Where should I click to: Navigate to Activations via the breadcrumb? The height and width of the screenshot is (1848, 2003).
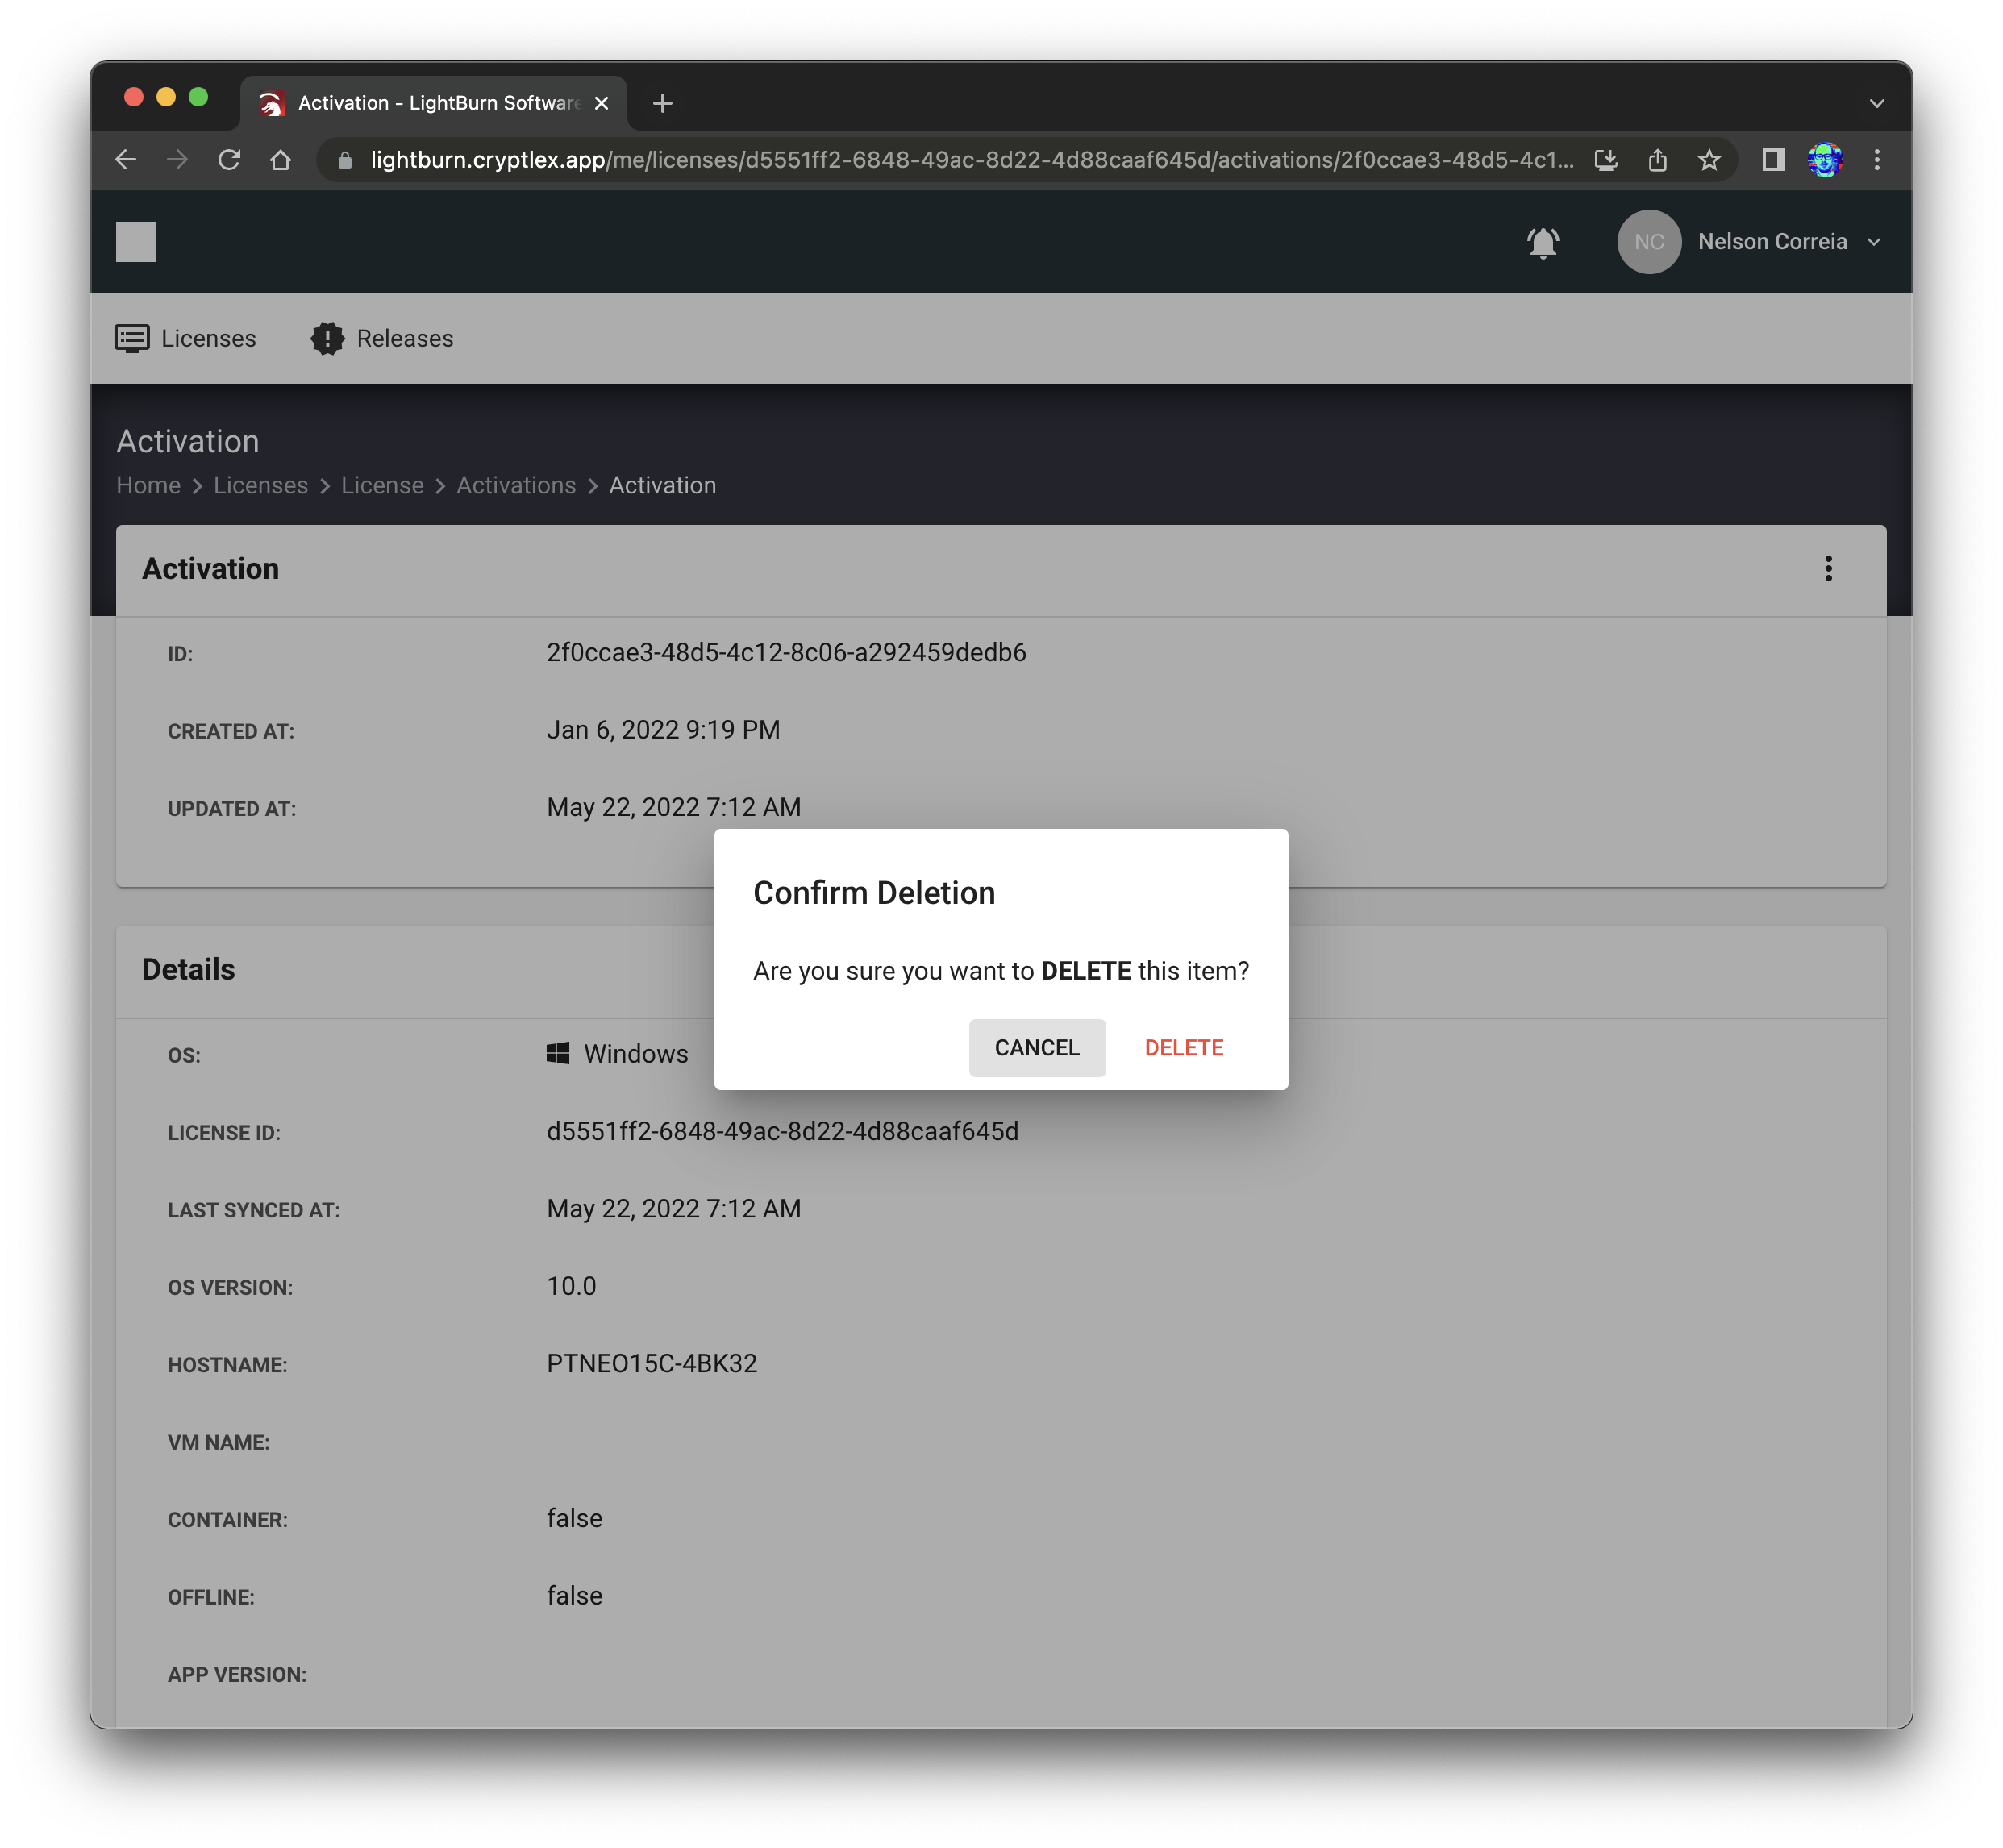[516, 485]
